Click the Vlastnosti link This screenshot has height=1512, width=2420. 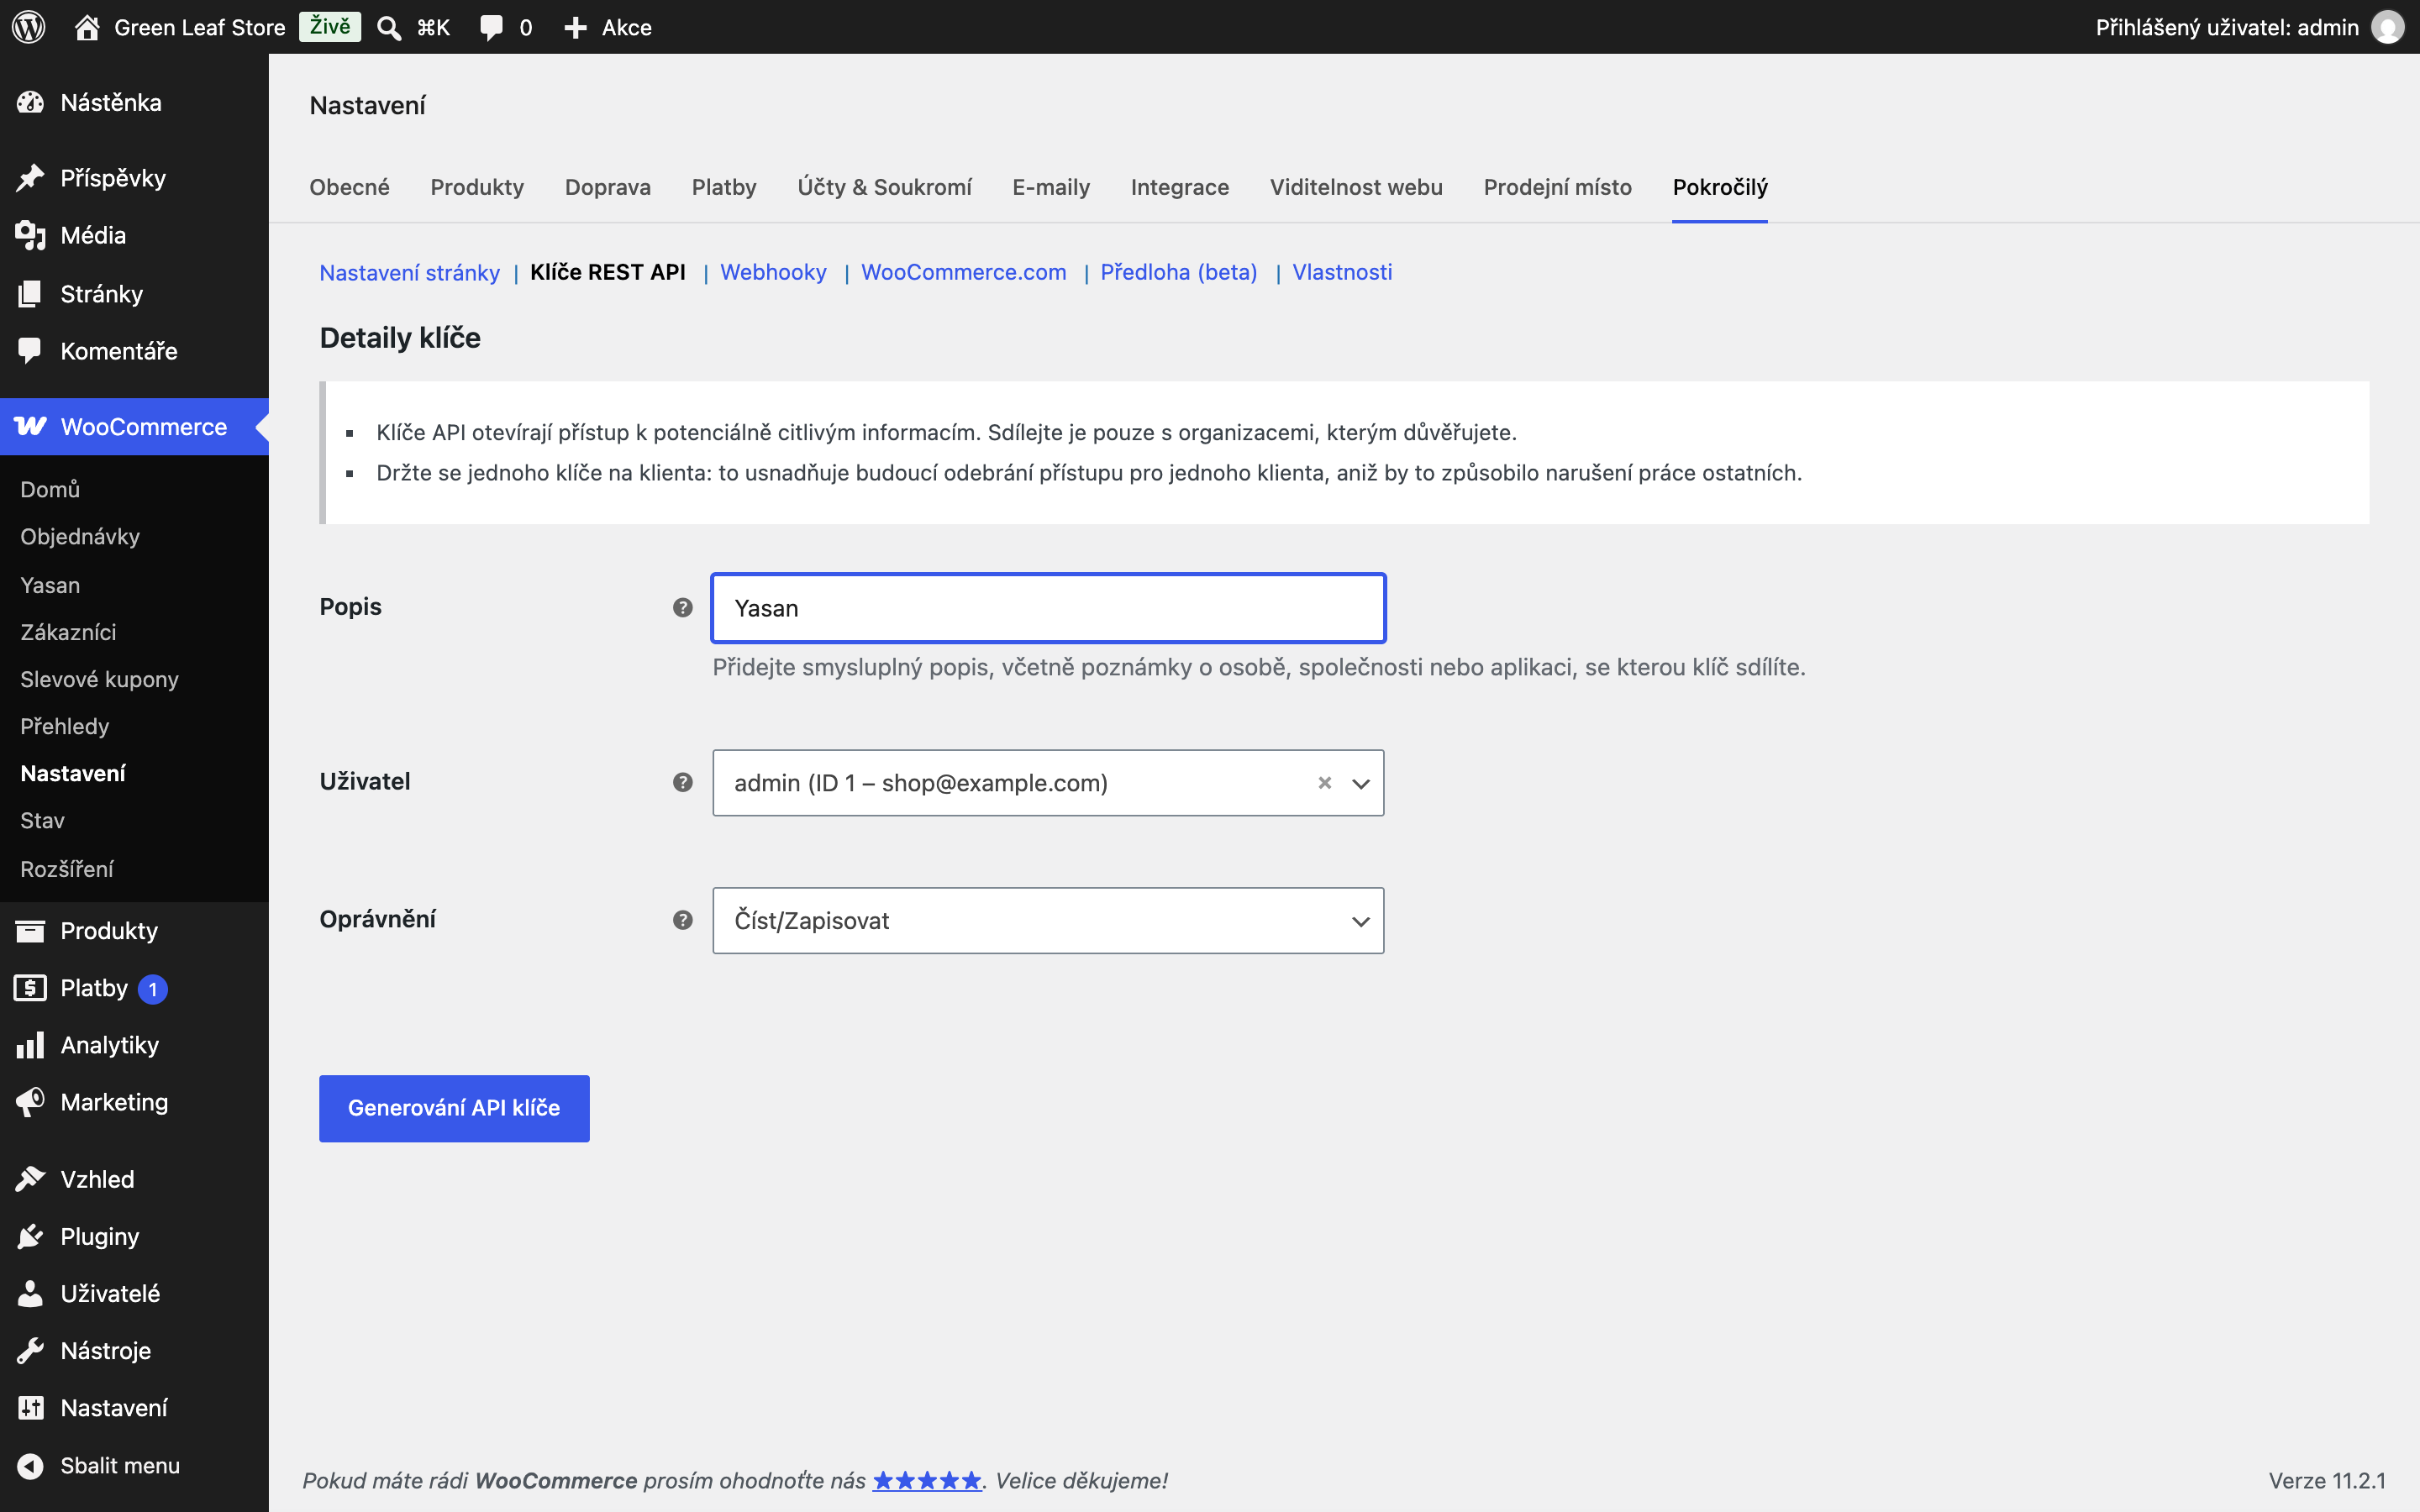1342,272
